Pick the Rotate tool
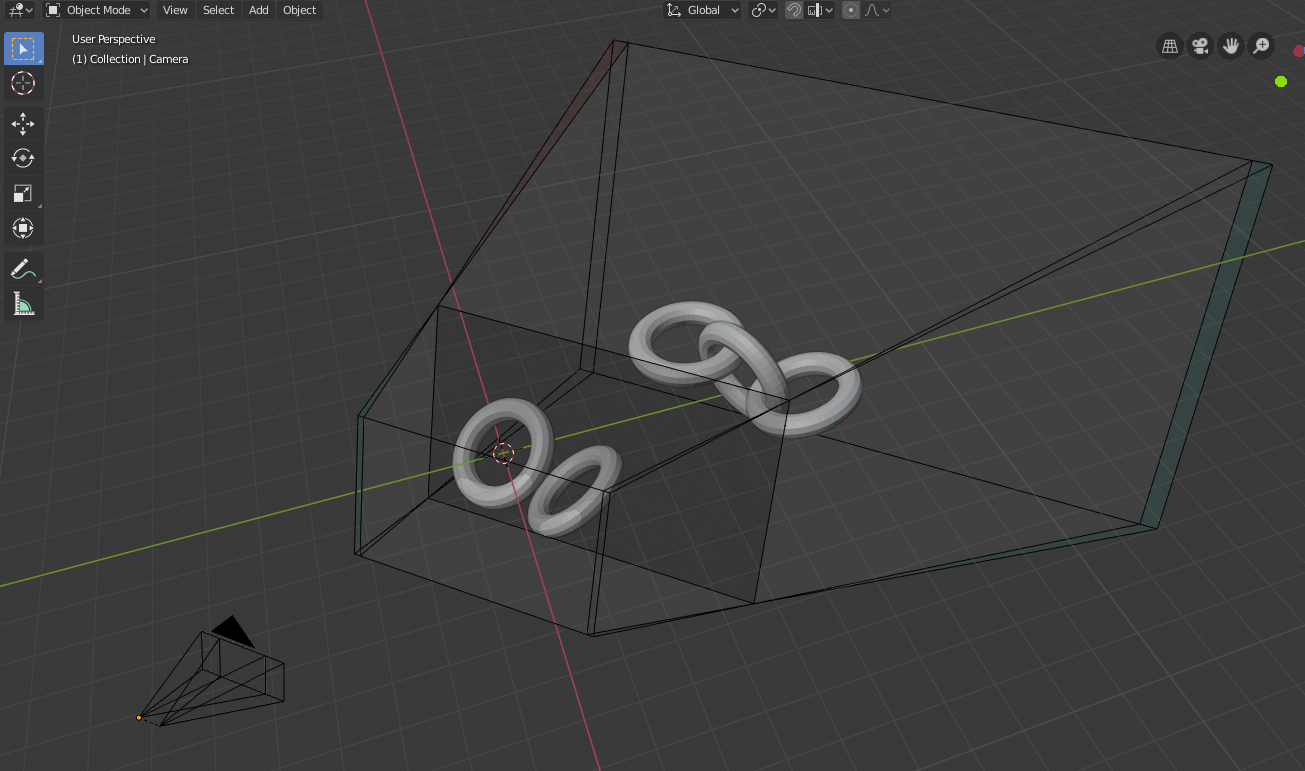 (23, 159)
